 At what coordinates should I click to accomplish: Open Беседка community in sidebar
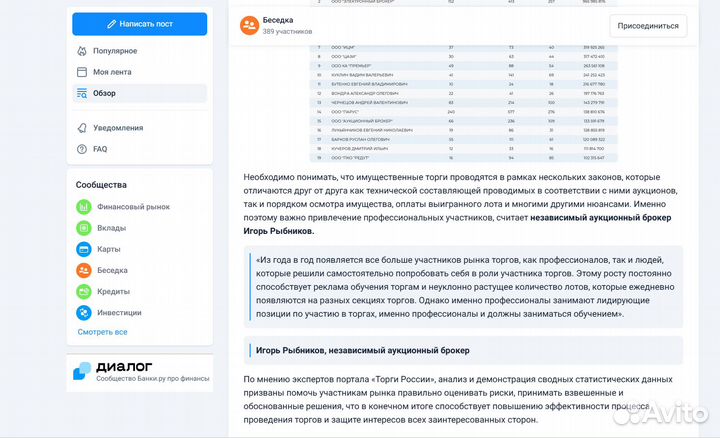click(112, 270)
